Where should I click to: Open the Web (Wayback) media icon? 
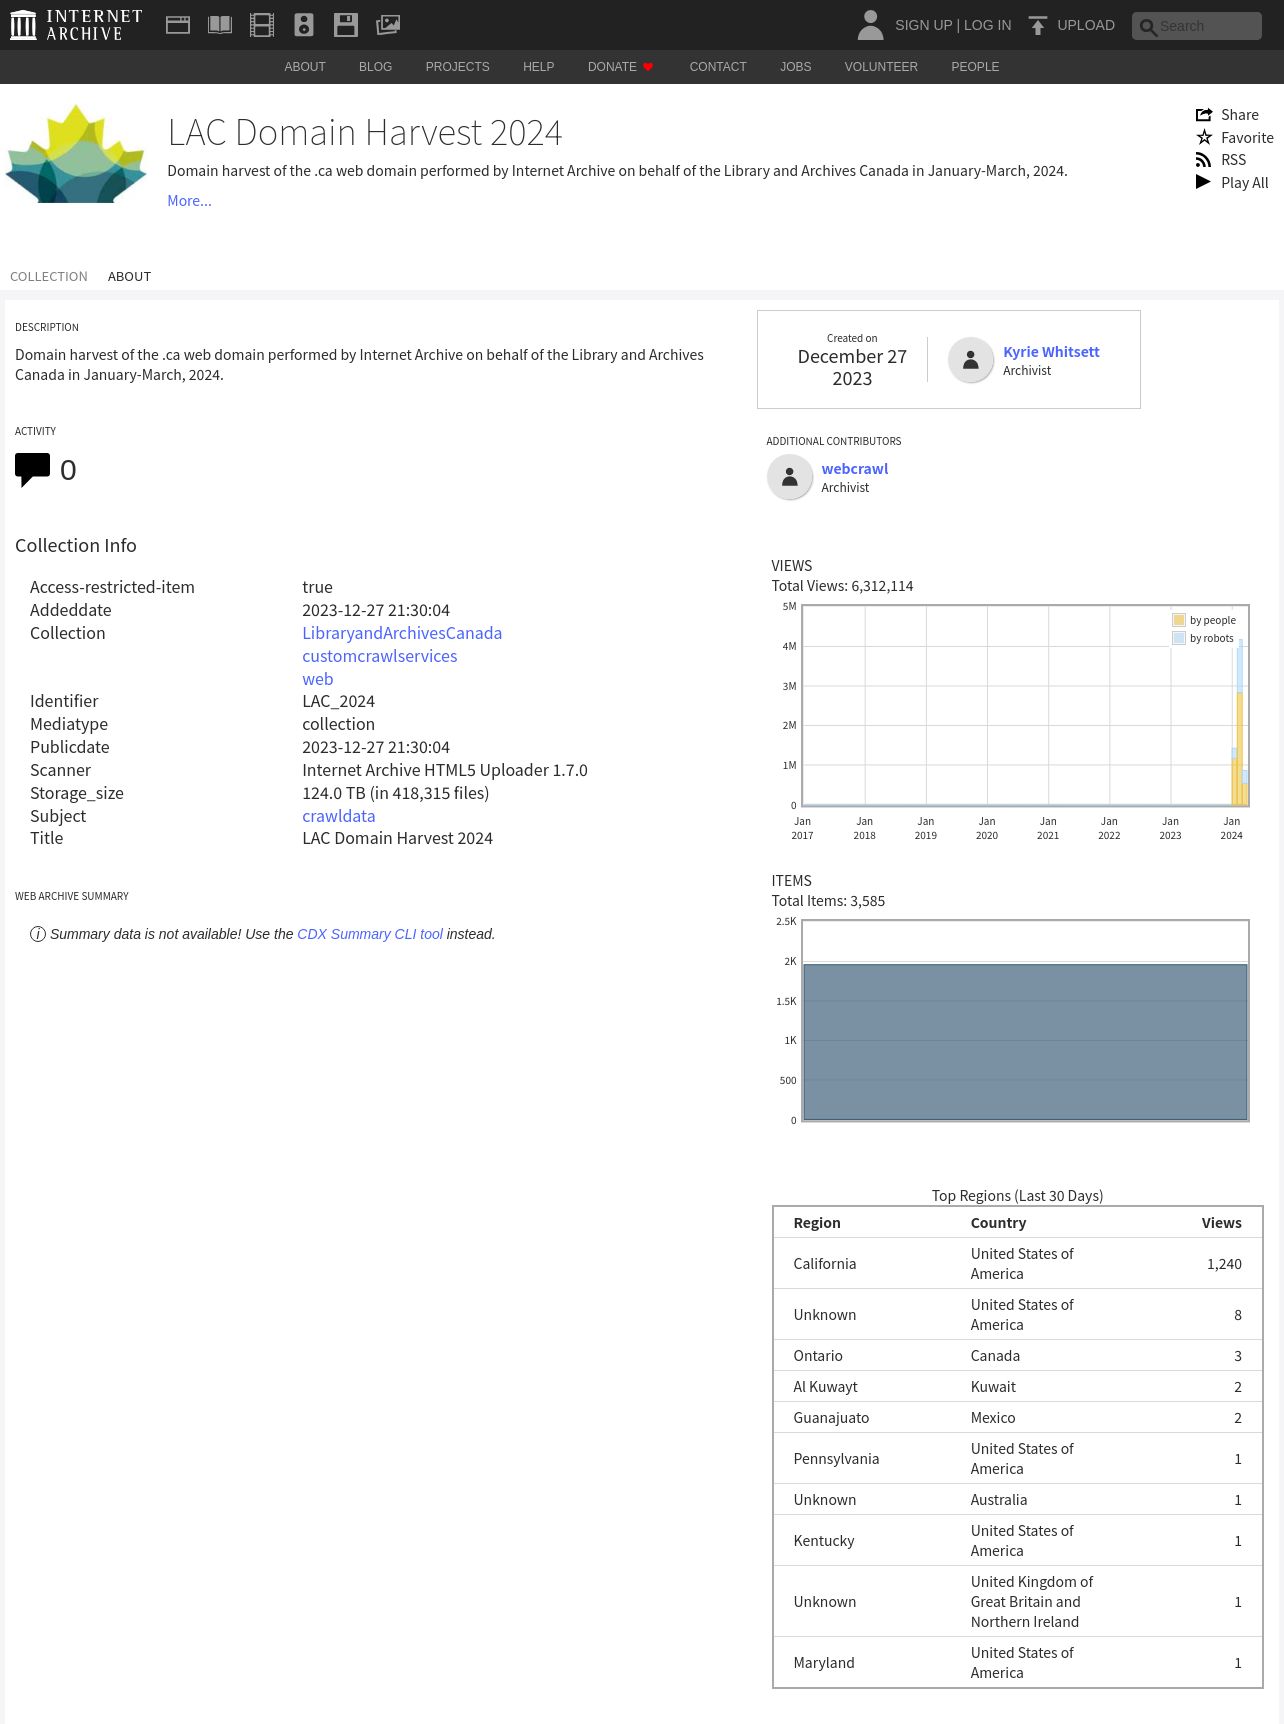pos(178,25)
